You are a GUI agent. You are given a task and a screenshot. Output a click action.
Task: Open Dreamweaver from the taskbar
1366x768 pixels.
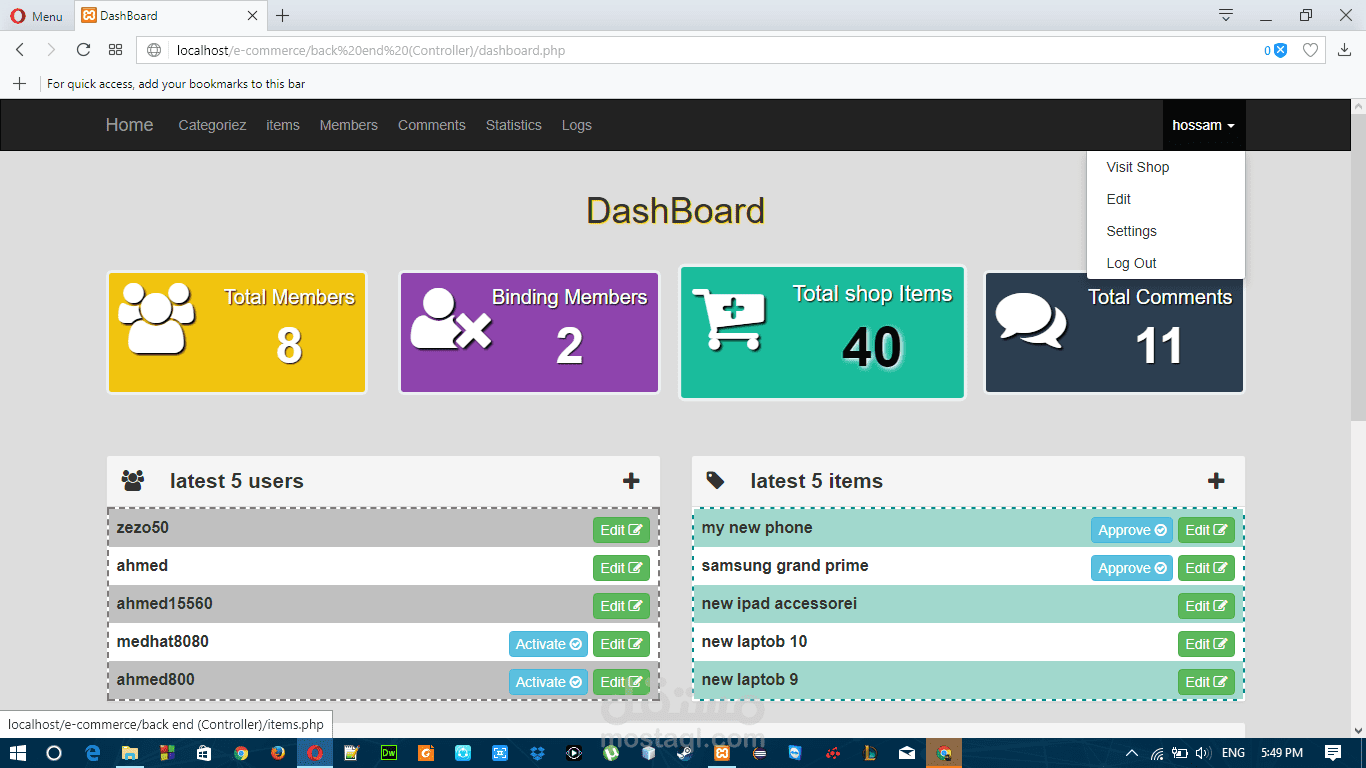389,753
